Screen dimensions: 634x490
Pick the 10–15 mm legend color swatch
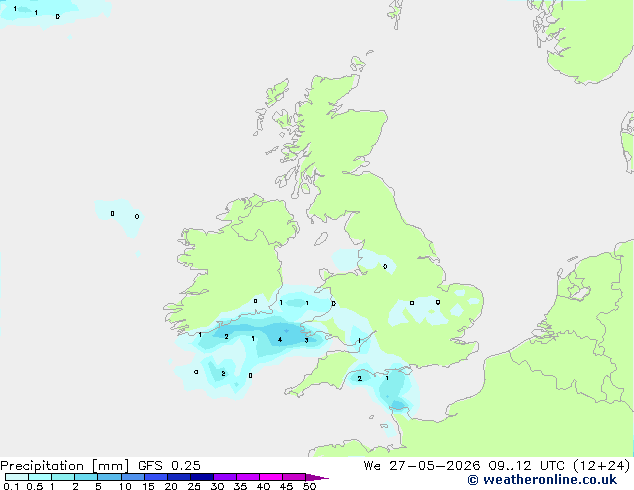132,477
